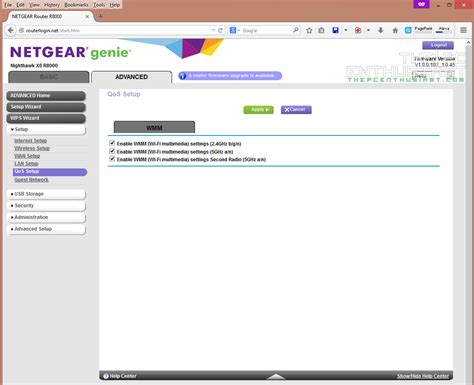Click the Logout button

tap(438, 45)
